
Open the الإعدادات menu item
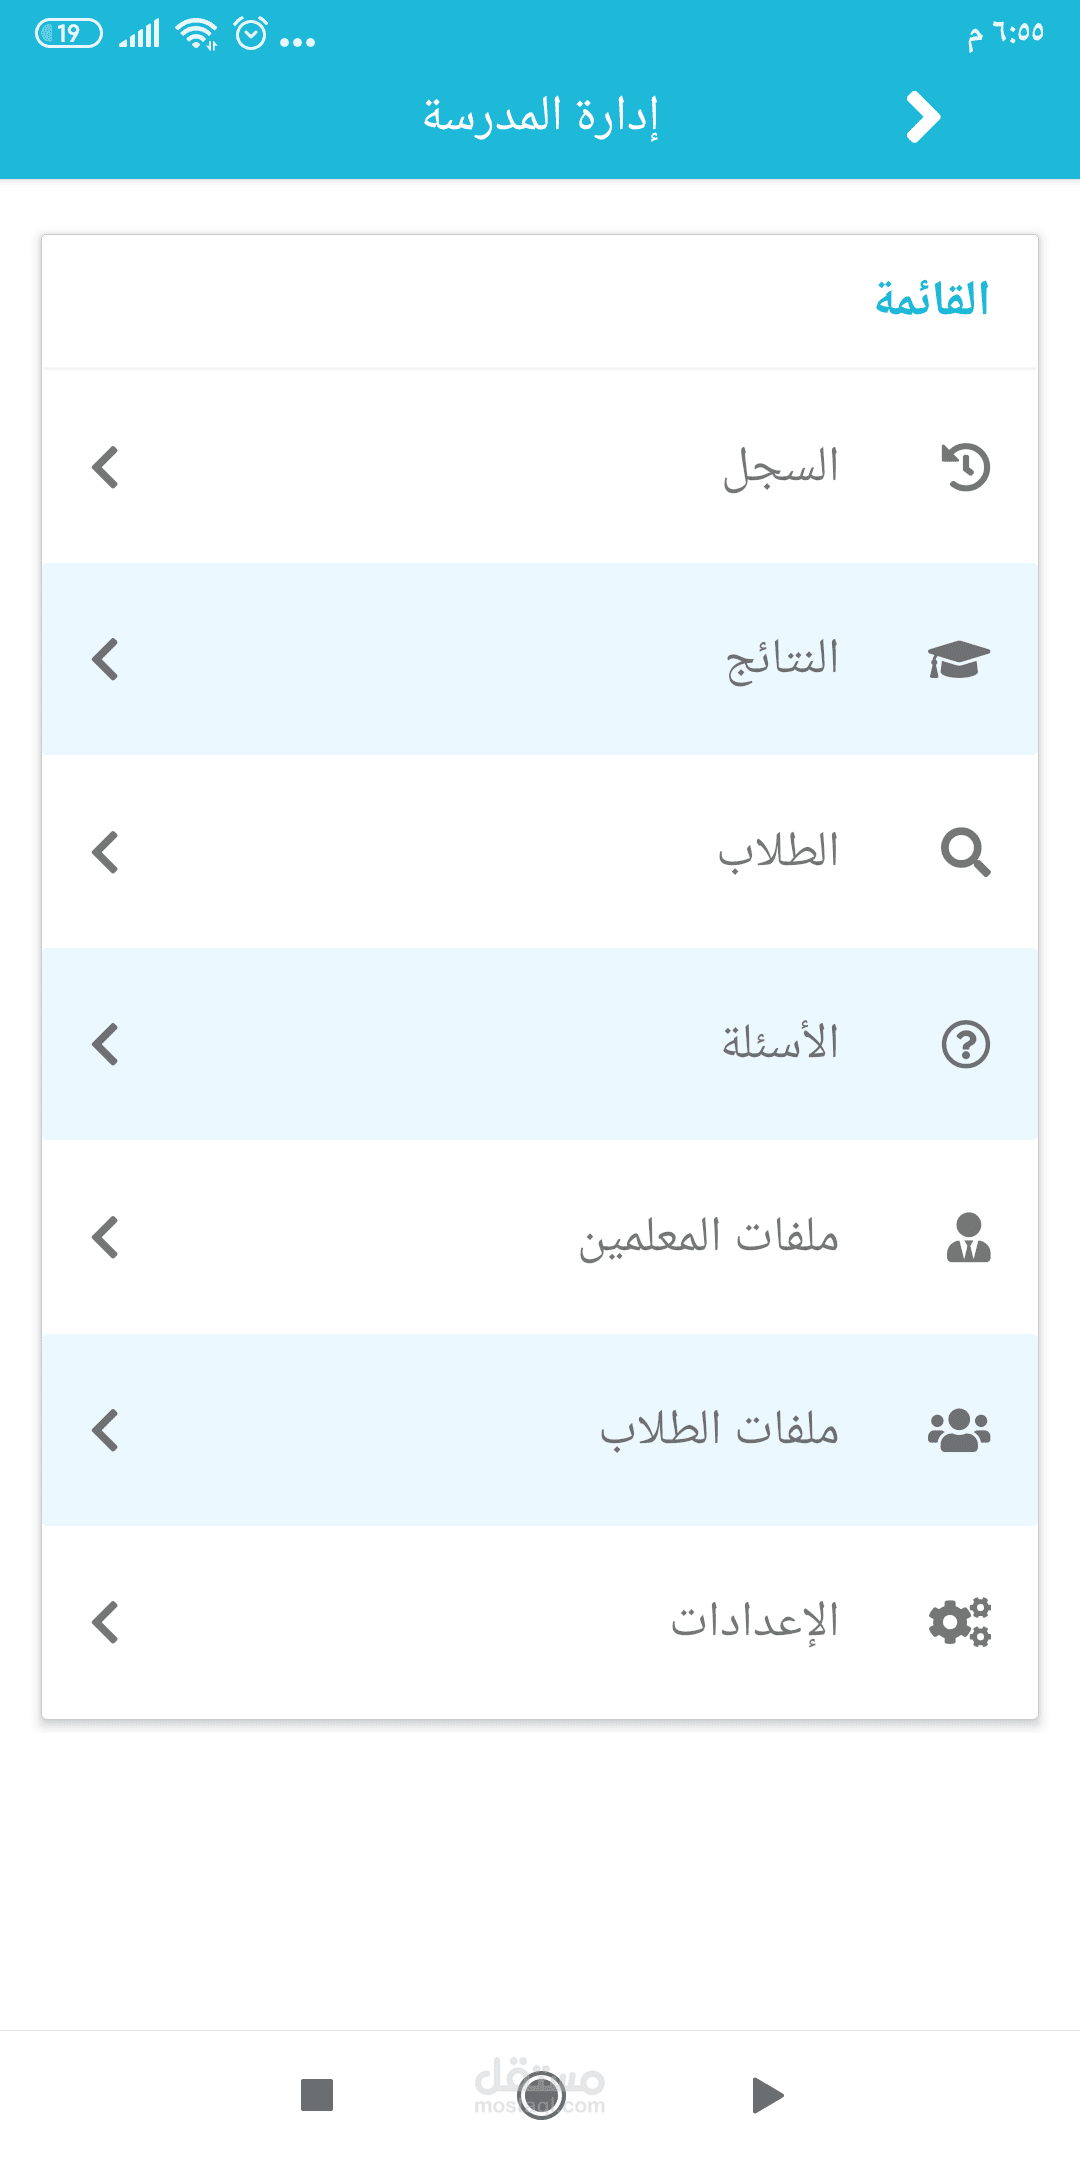coord(540,1622)
